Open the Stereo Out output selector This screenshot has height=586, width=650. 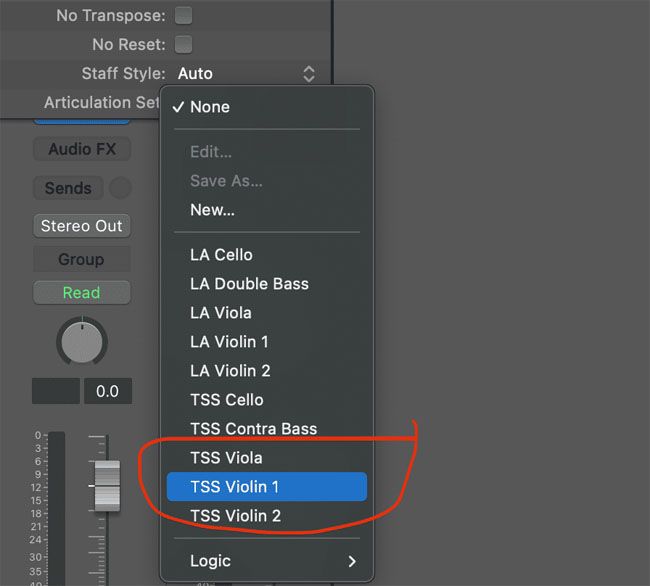coord(81,226)
